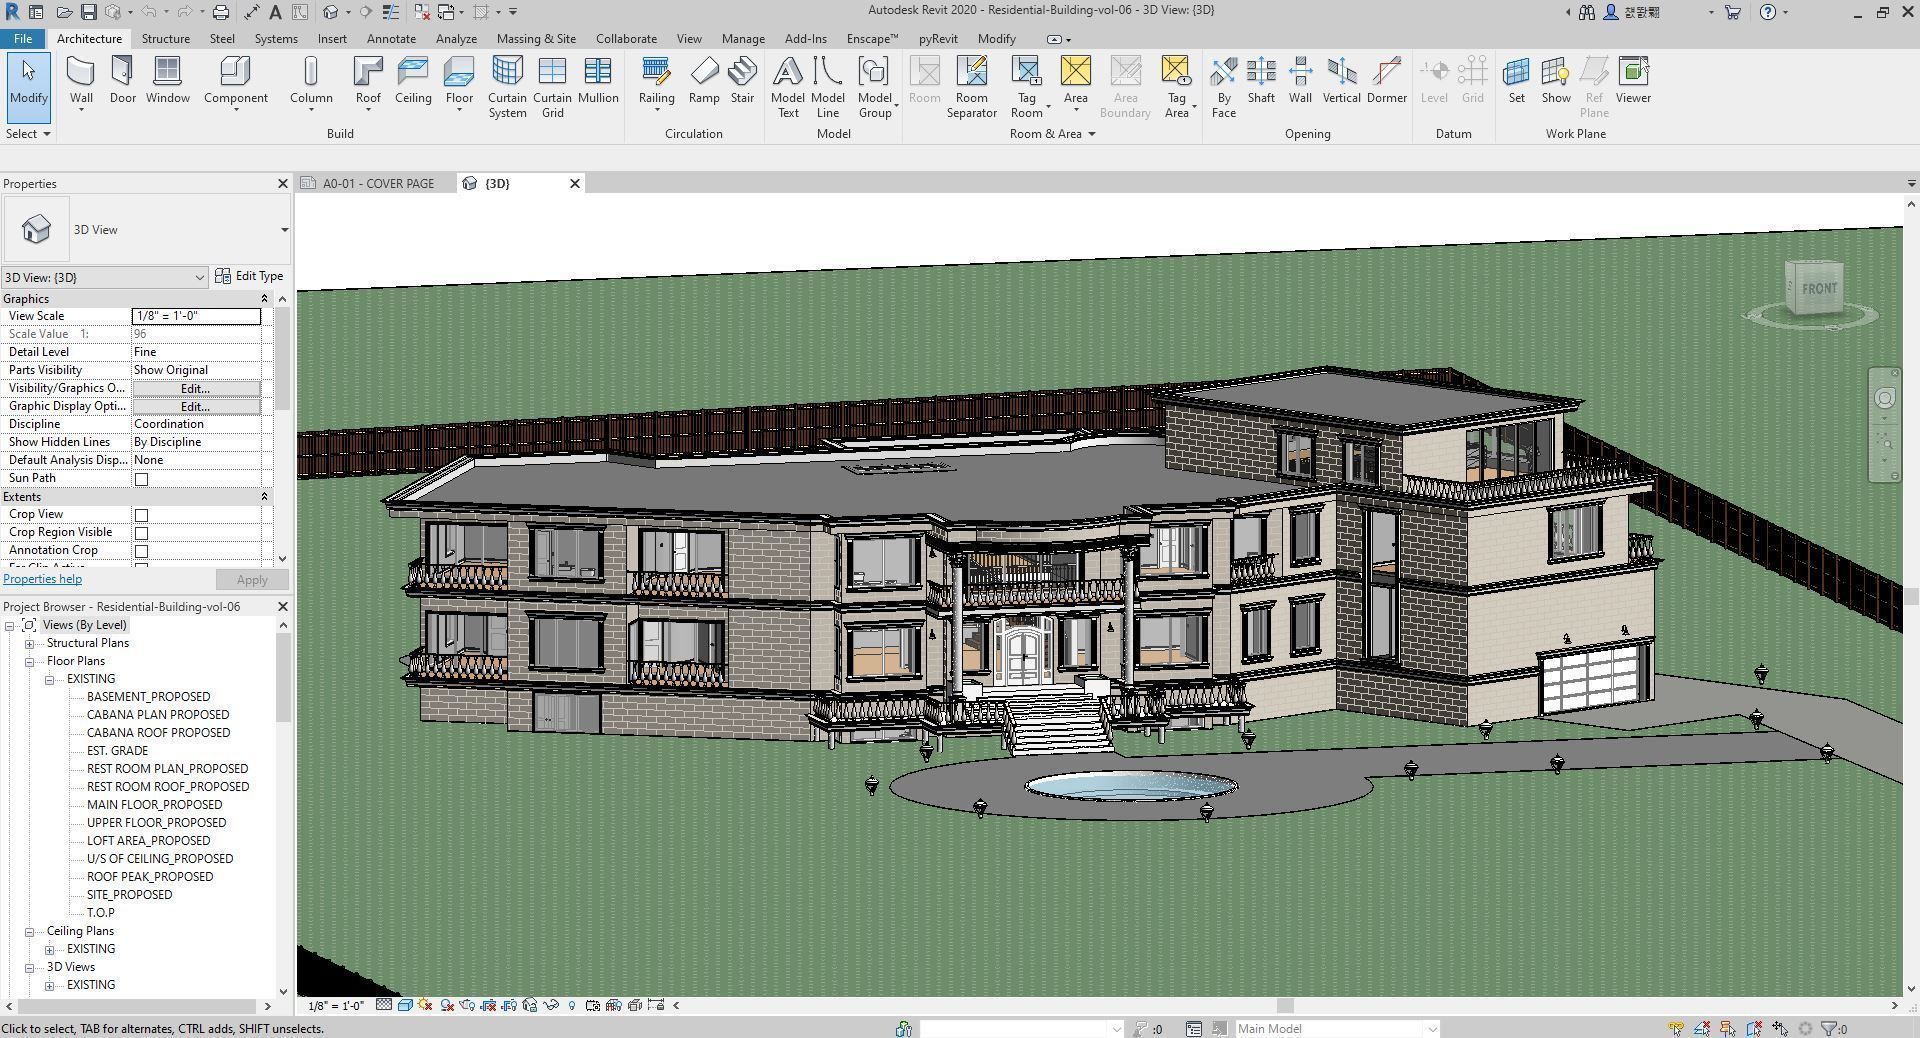
Task: Open the Collaborate ribbon tab
Action: pyautogui.click(x=626, y=39)
